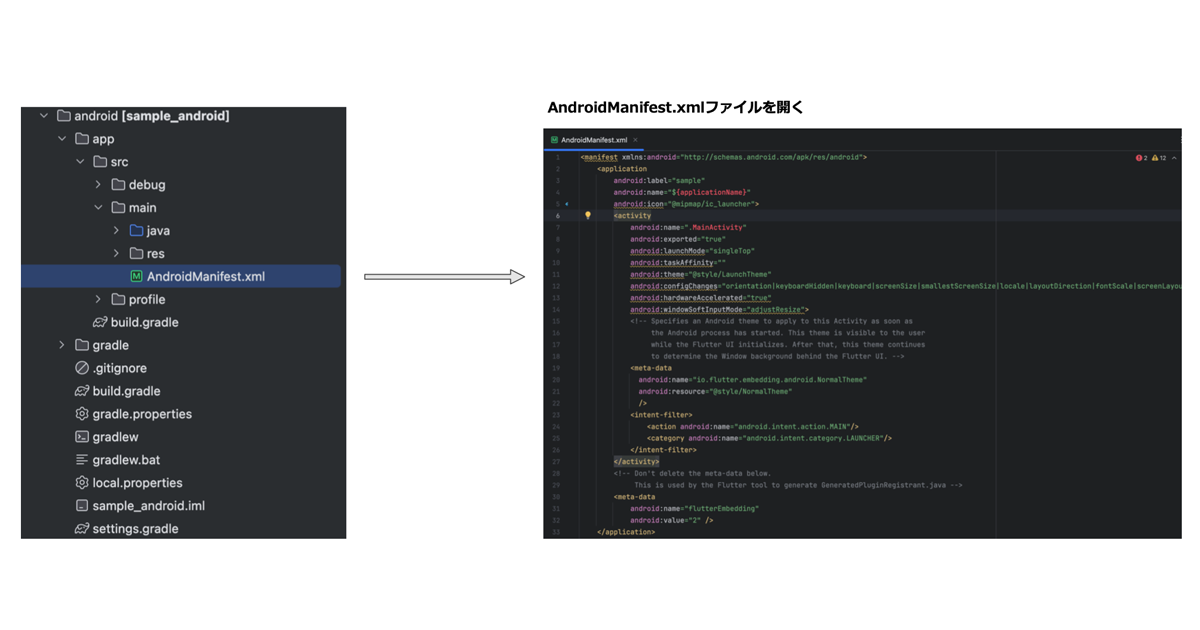The width and height of the screenshot is (1200, 630).
Task: Expand the profile folder
Action: tap(98, 299)
